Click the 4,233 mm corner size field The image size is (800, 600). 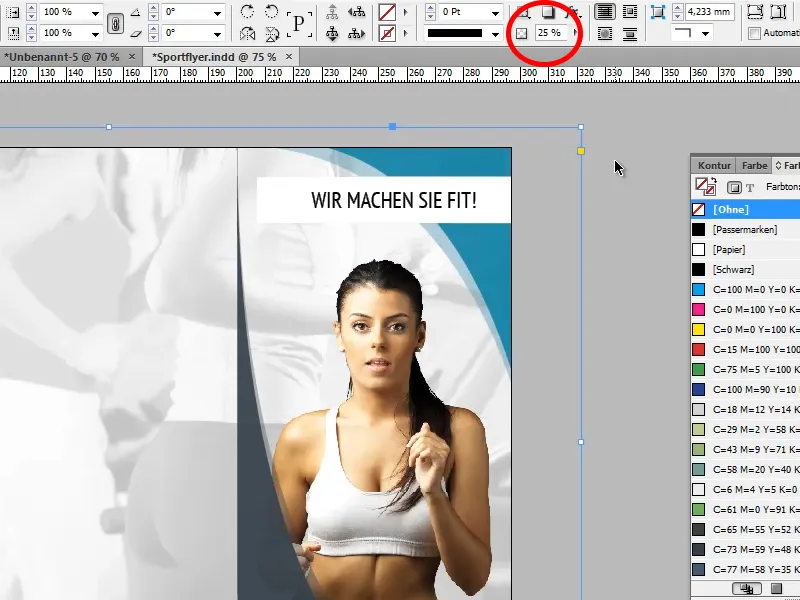710,11
